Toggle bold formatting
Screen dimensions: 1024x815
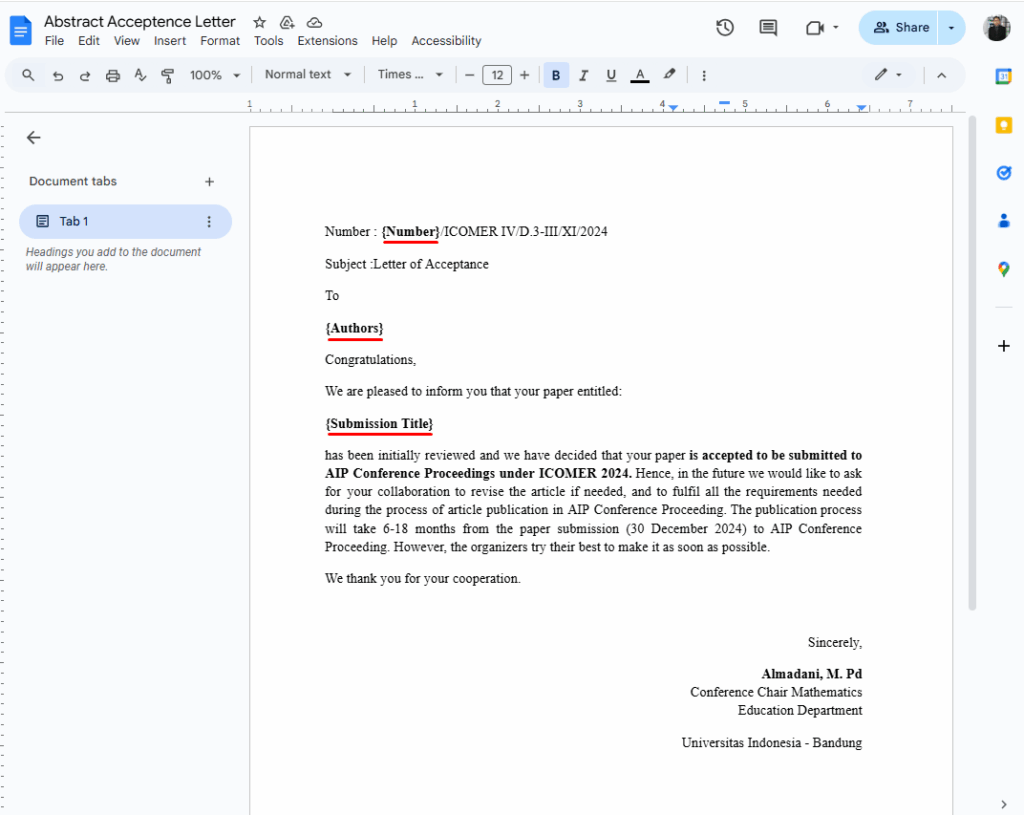pyautogui.click(x=556, y=75)
